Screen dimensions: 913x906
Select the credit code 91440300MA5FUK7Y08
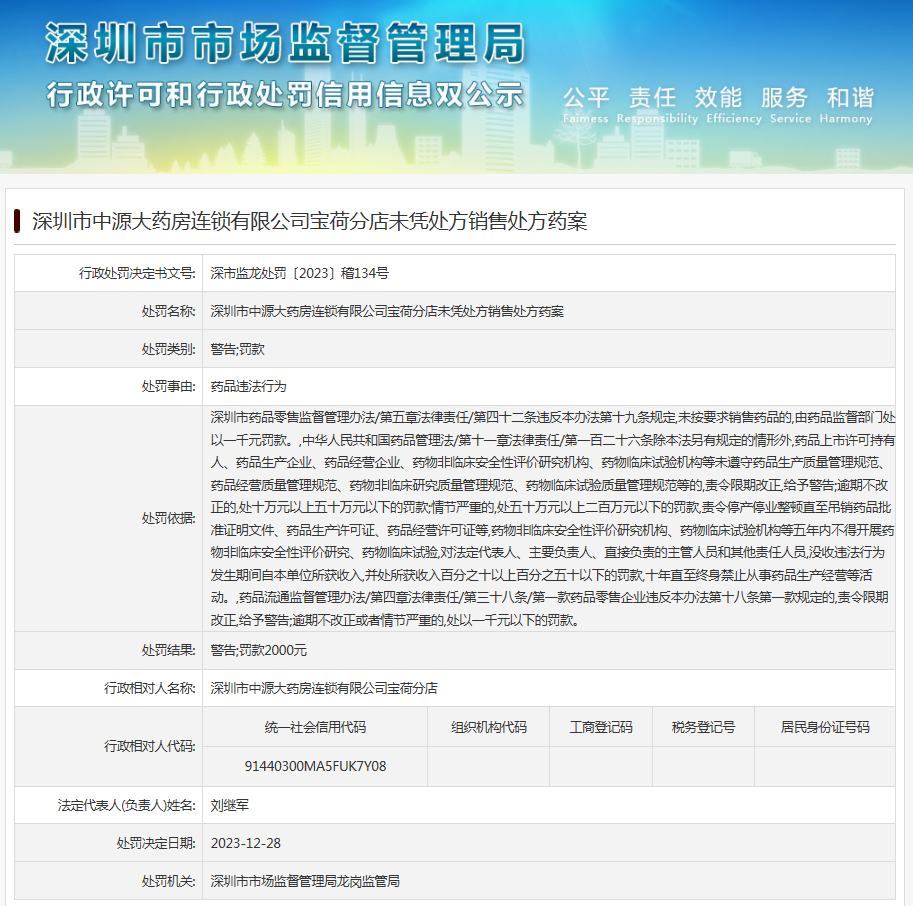coord(315,766)
